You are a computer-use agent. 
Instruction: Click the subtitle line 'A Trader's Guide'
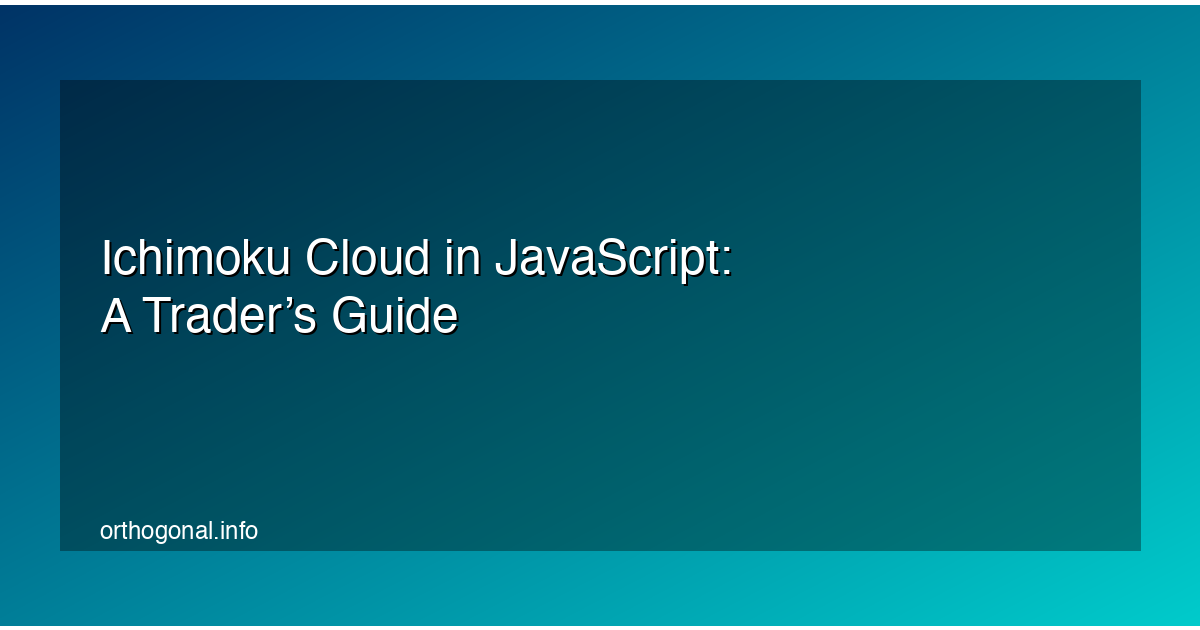(x=280, y=314)
